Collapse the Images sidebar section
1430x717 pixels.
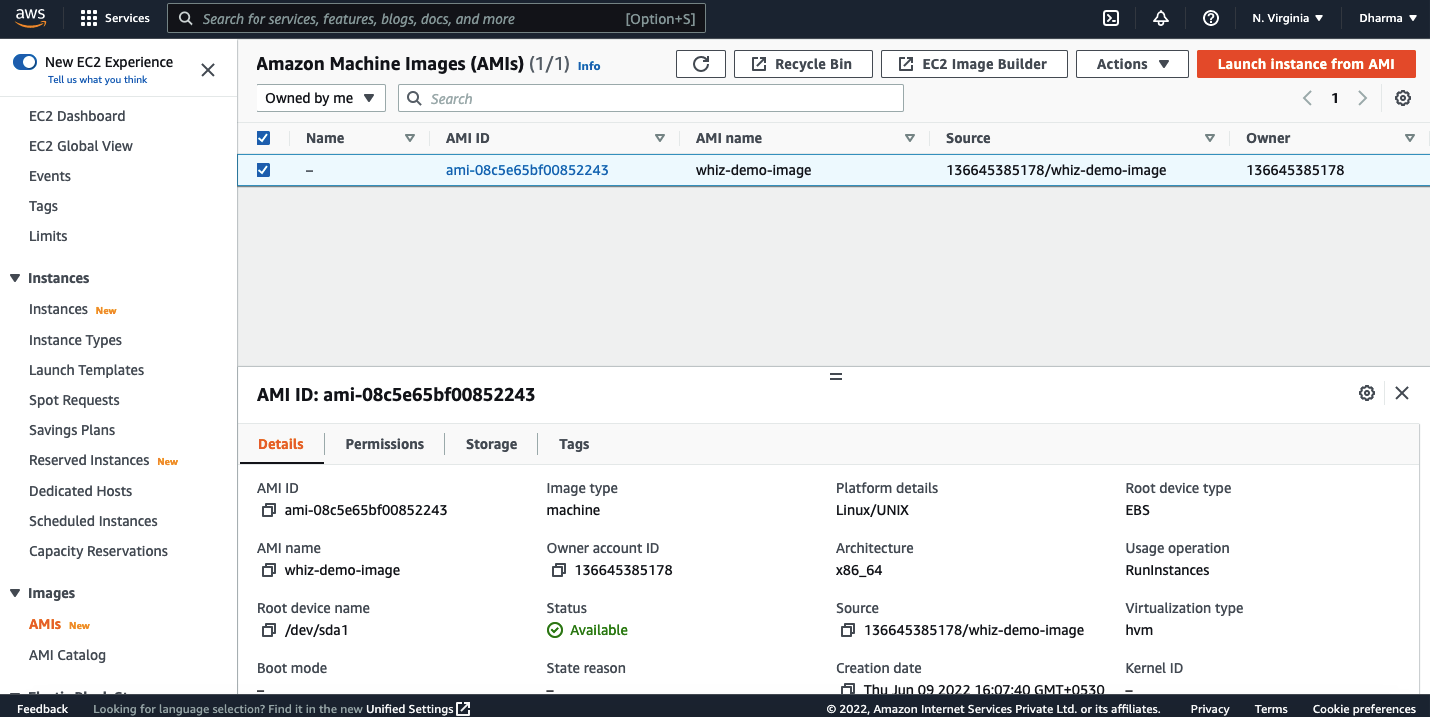click(15, 593)
